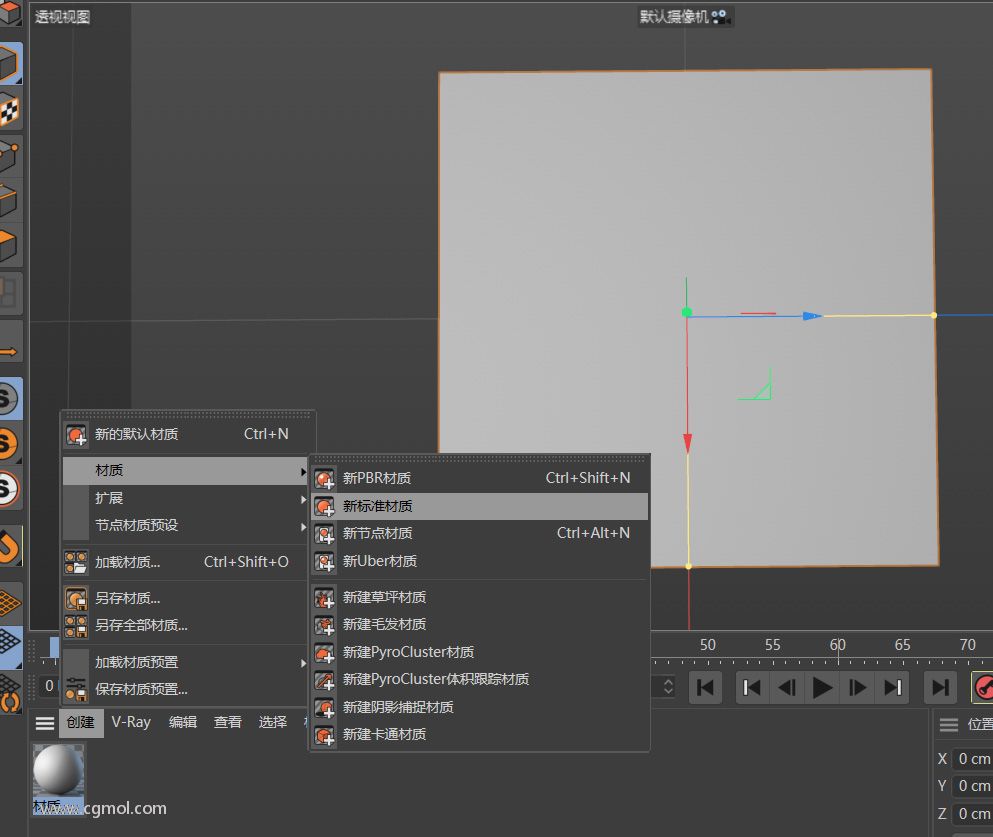Switch to Polygons mode in left toolbar
Image resolution: width=993 pixels, height=837 pixels.
point(10,245)
